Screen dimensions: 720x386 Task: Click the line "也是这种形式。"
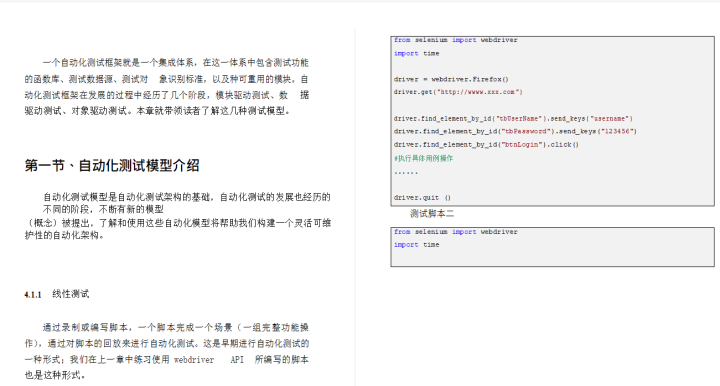click(55, 375)
